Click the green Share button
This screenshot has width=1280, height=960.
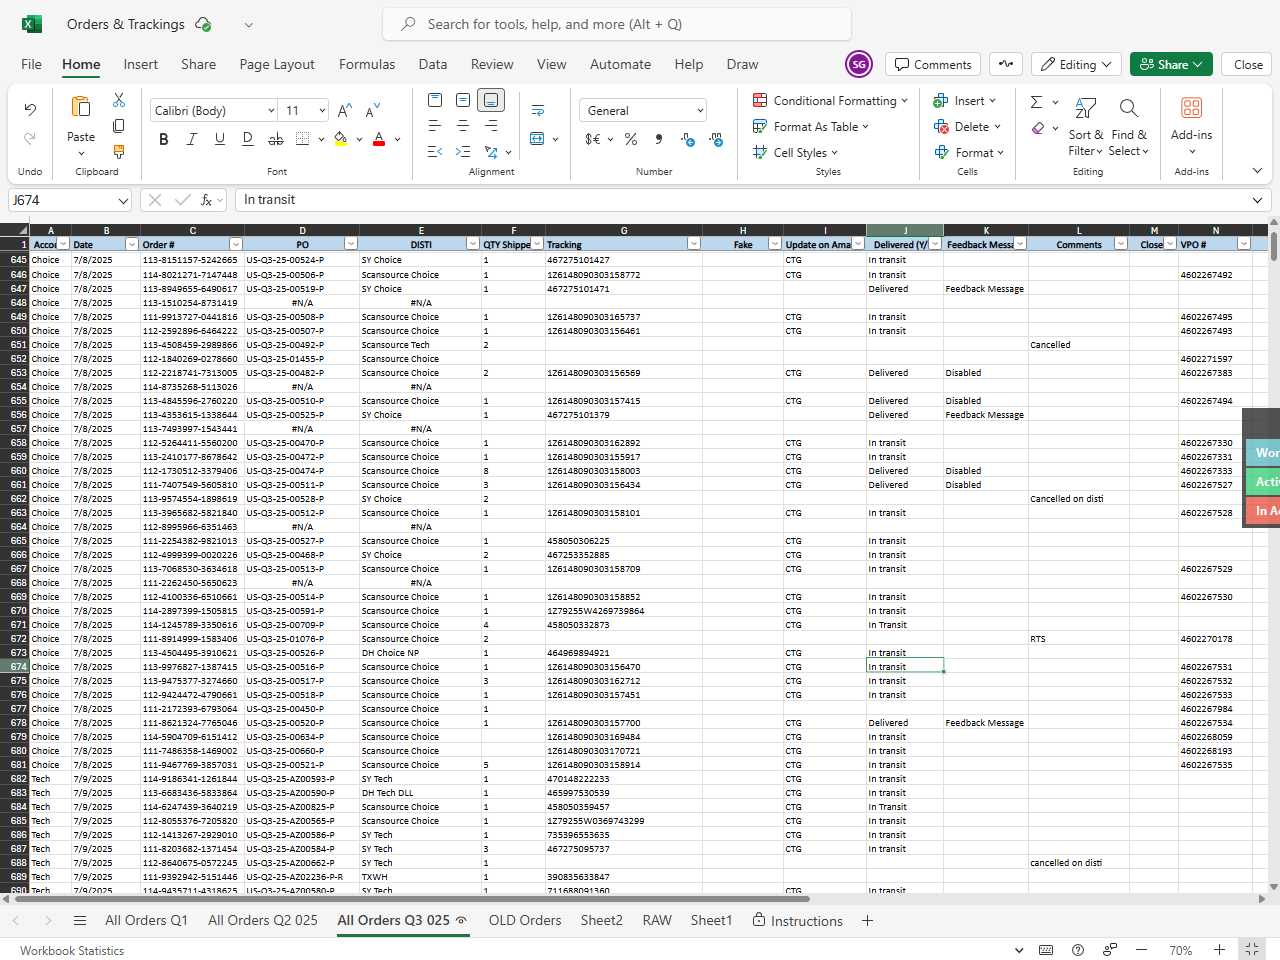pyautogui.click(x=1172, y=64)
